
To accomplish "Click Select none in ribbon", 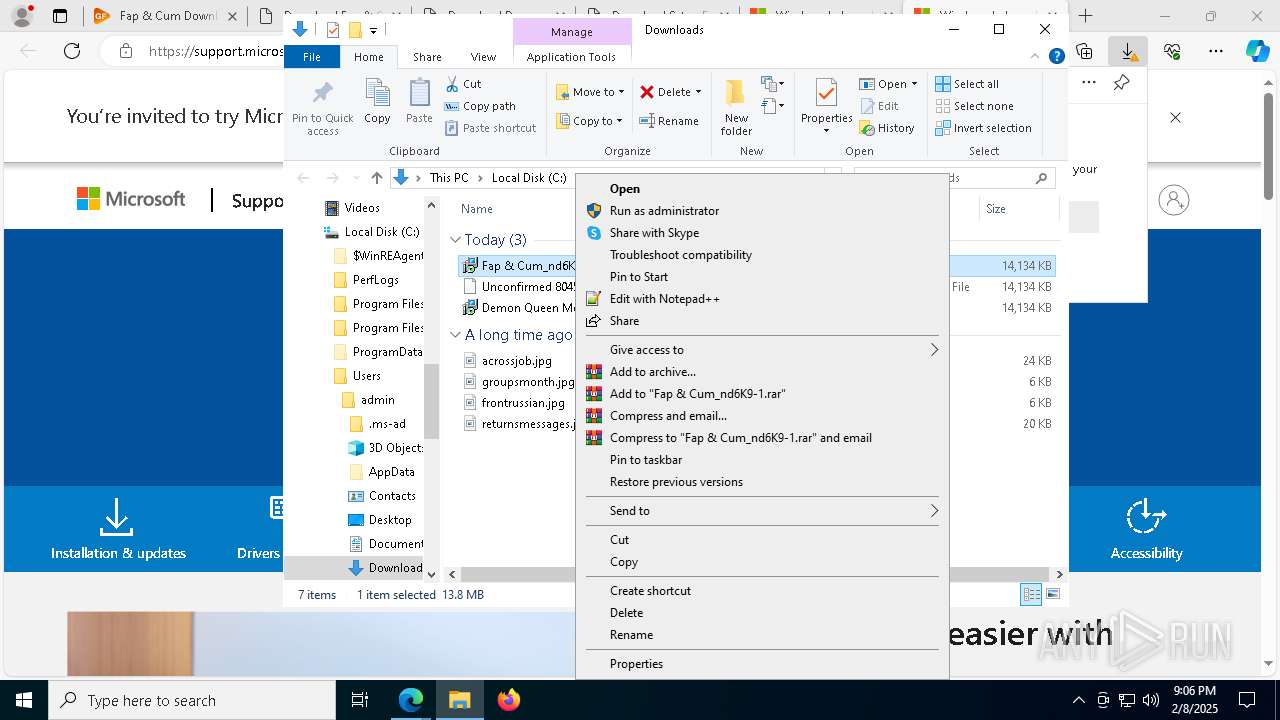I will [975, 106].
